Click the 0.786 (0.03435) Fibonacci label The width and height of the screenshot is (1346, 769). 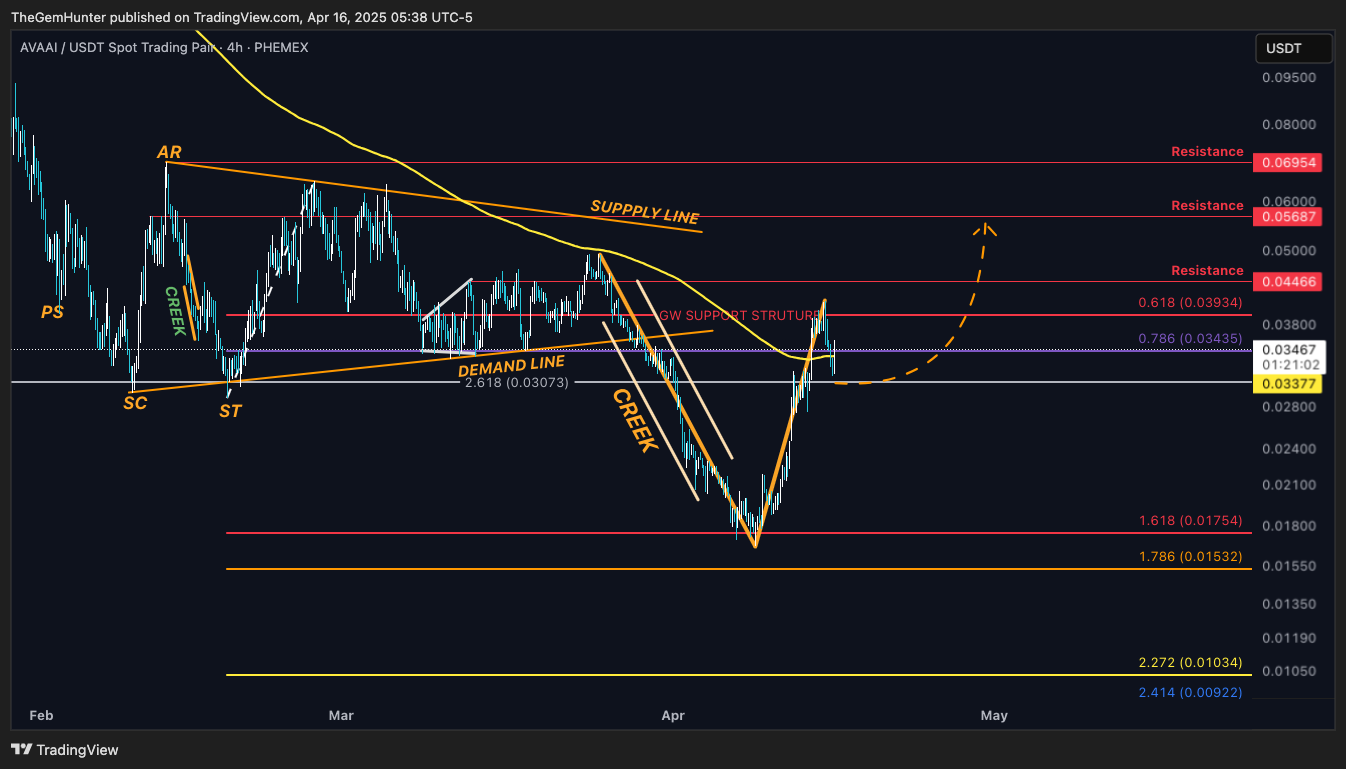point(1190,338)
